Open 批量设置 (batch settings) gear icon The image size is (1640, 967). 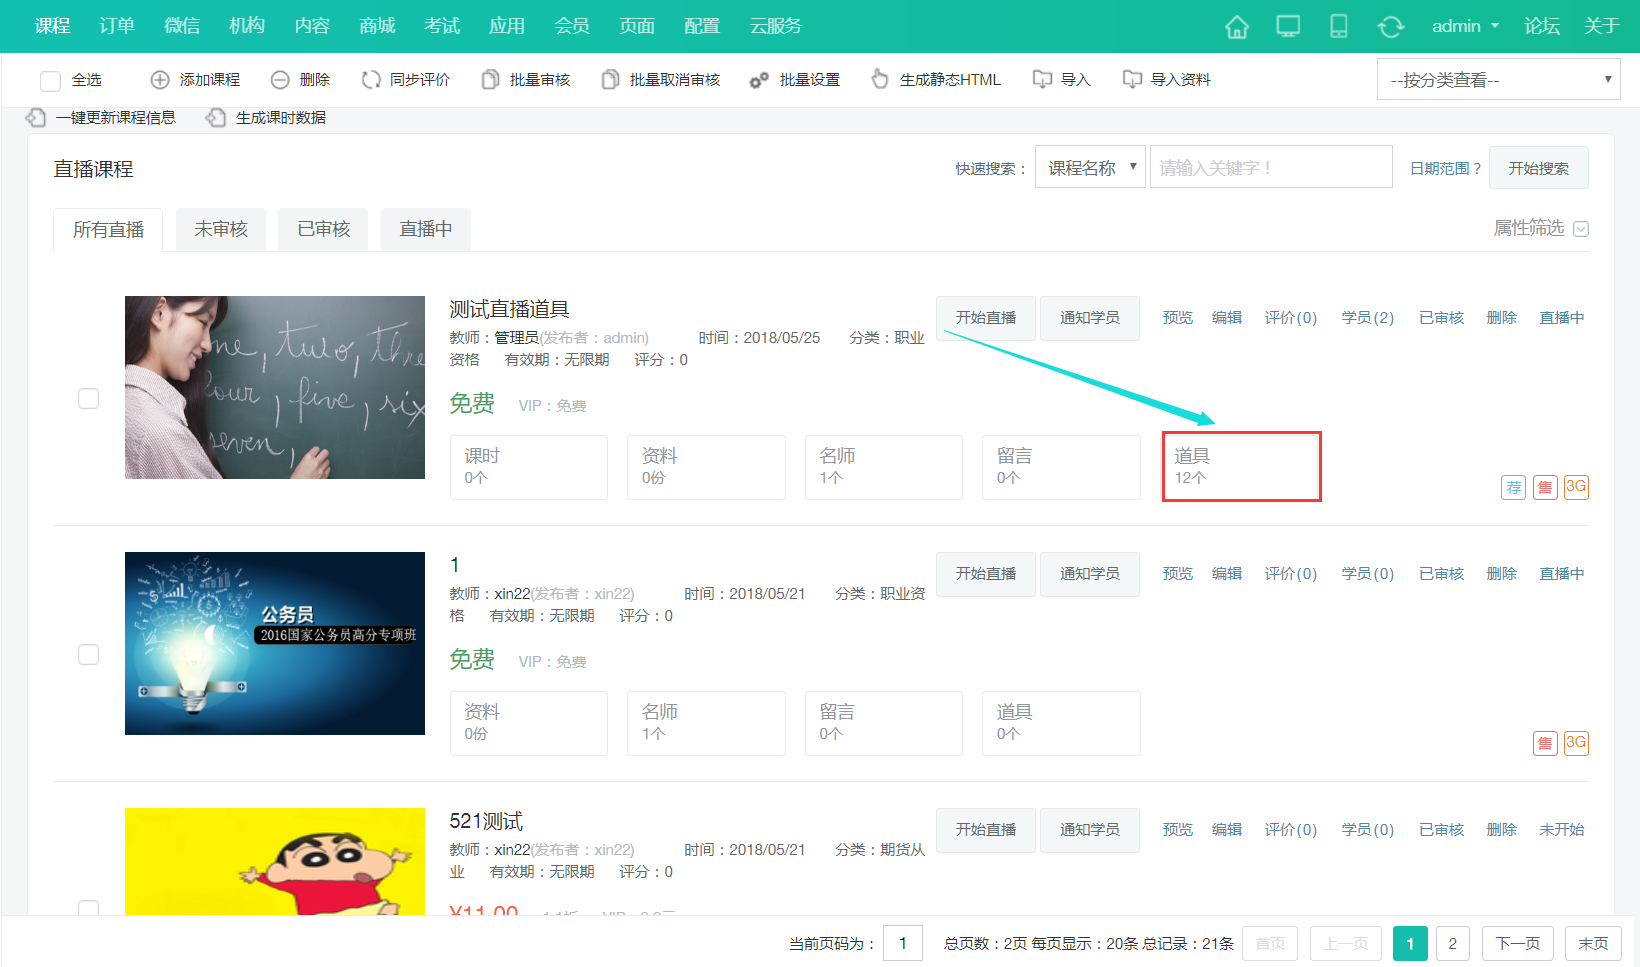pyautogui.click(x=758, y=79)
